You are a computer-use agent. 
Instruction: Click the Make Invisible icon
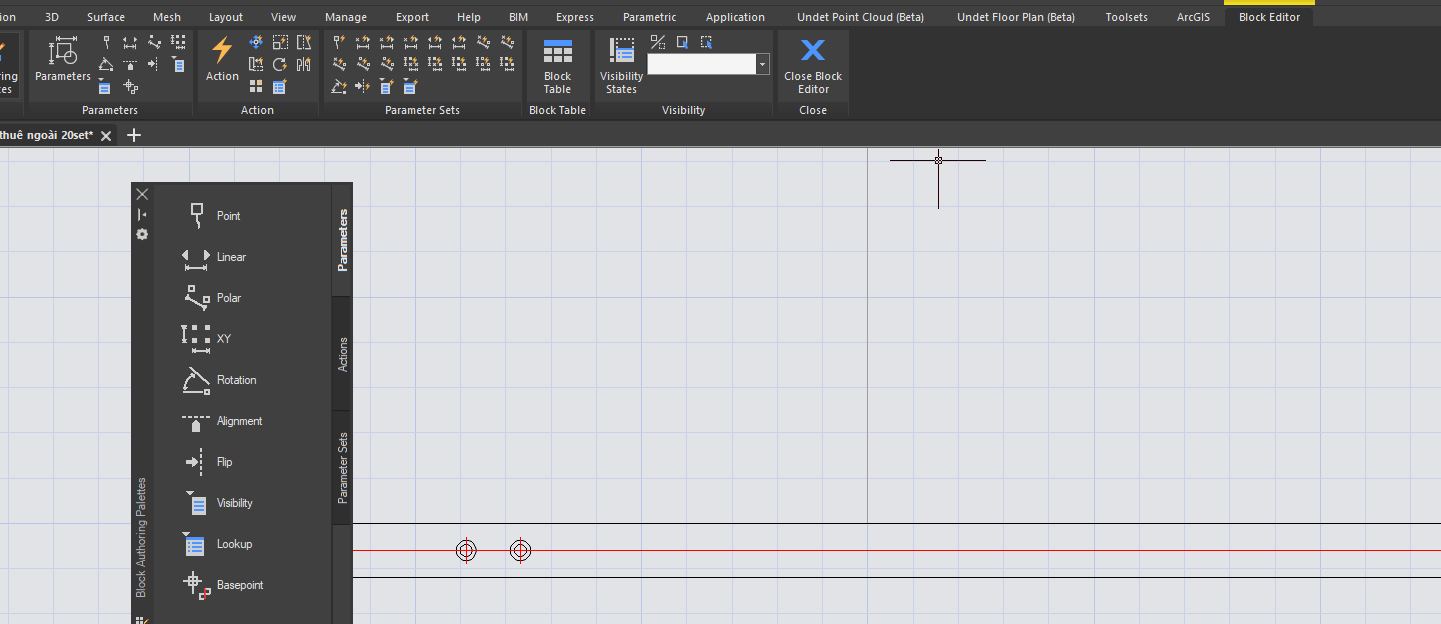point(706,42)
